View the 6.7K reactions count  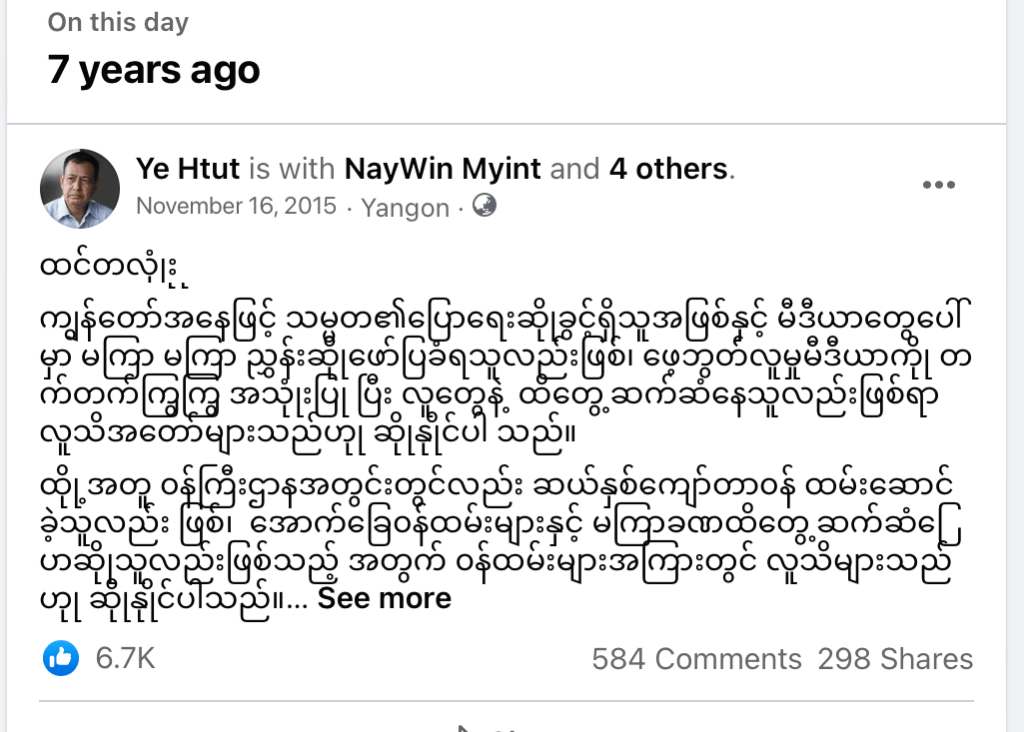click(125, 659)
